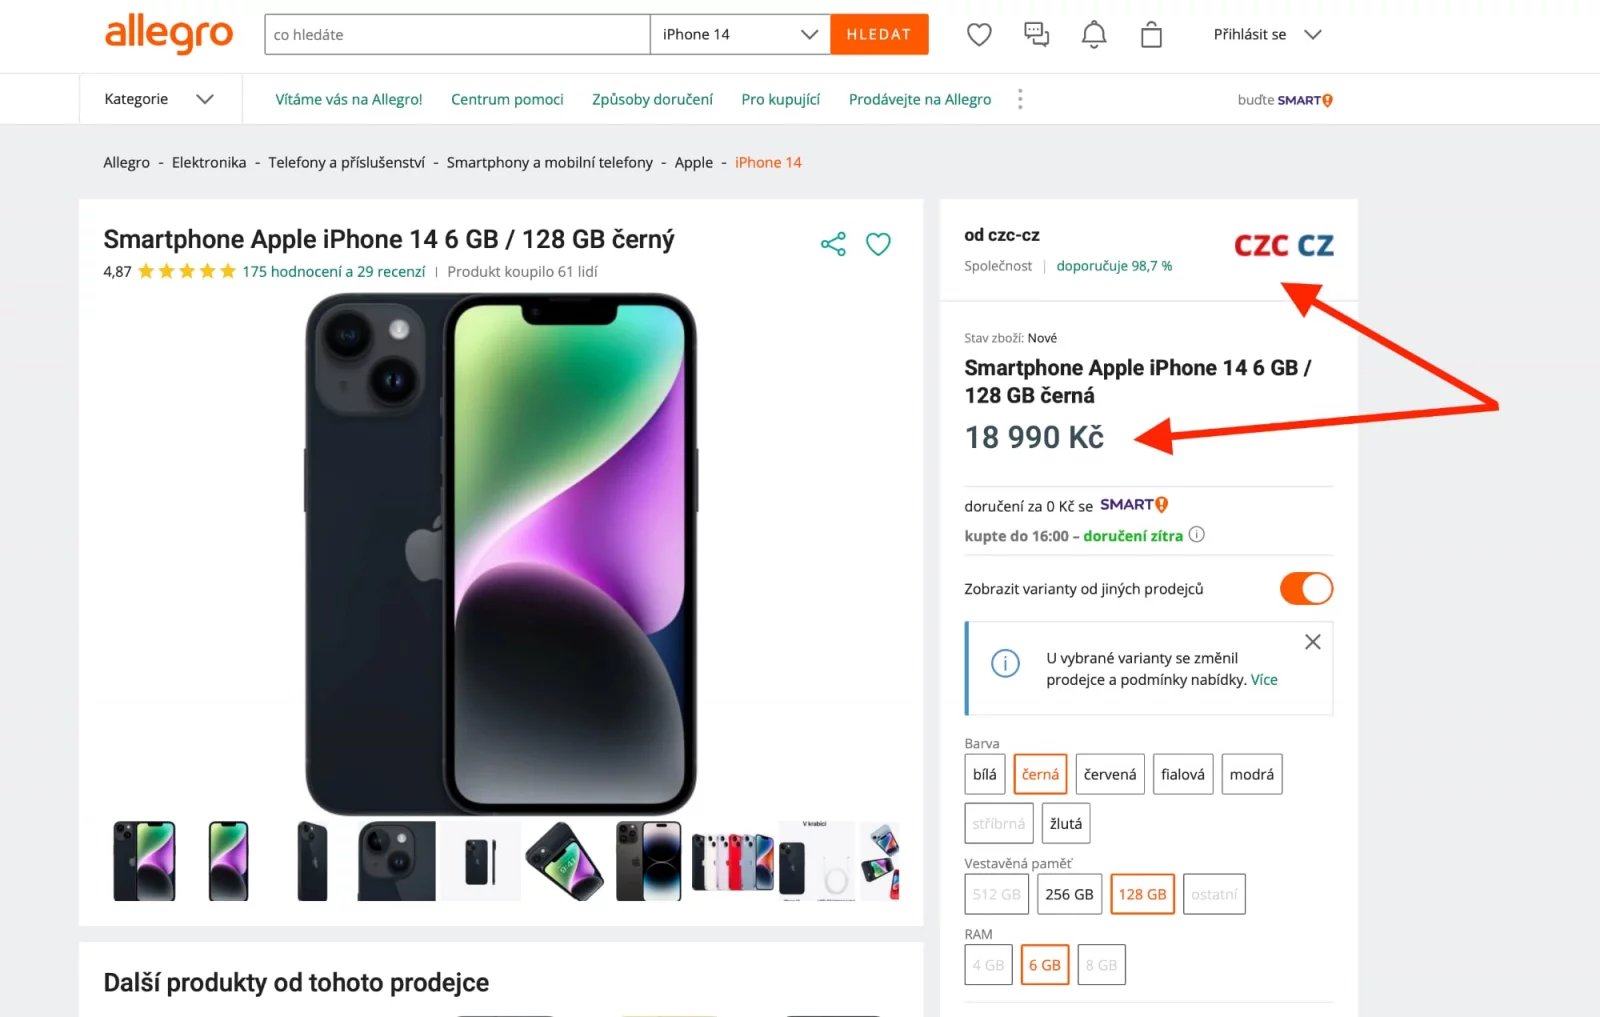Click the red iPhone color lineup thumbnail
1600x1017 pixels.
[732, 860]
